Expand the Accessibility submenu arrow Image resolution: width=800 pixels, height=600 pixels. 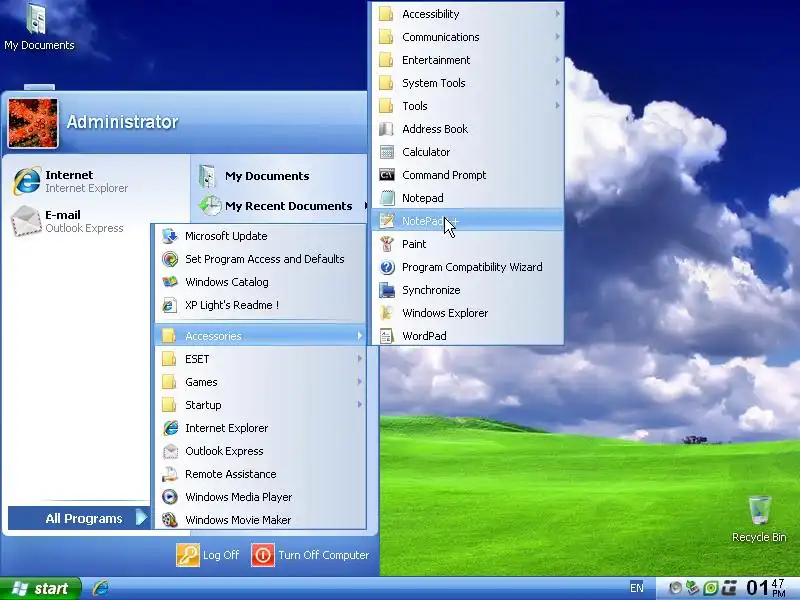click(x=557, y=14)
